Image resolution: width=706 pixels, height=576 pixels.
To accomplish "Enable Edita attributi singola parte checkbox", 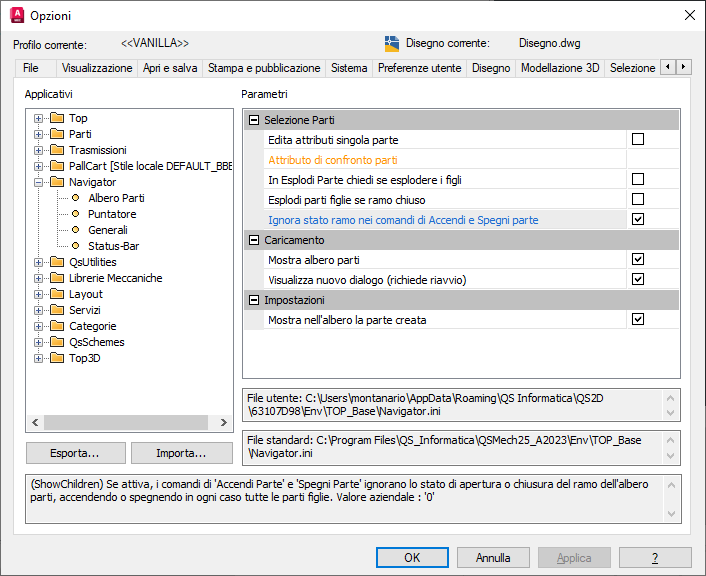I will (638, 140).
